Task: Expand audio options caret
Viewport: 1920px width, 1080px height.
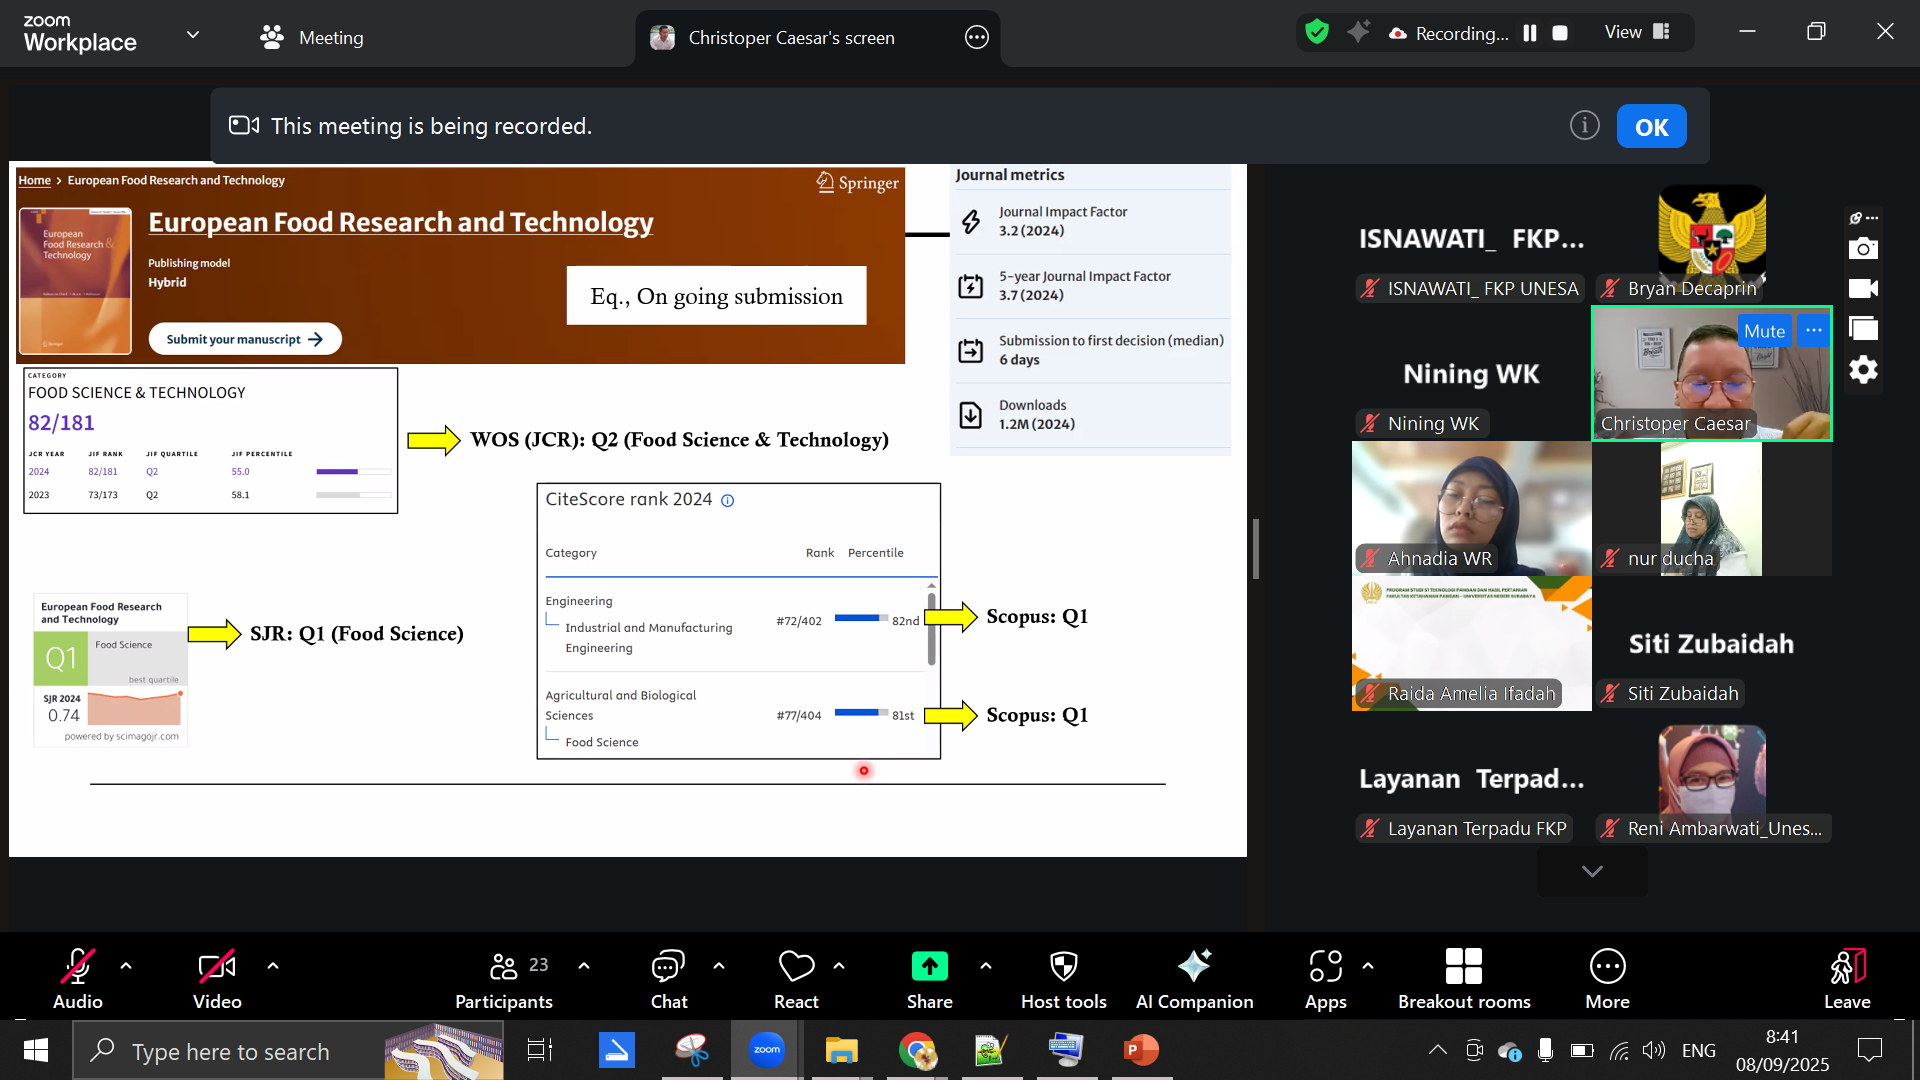Action: coord(126,966)
